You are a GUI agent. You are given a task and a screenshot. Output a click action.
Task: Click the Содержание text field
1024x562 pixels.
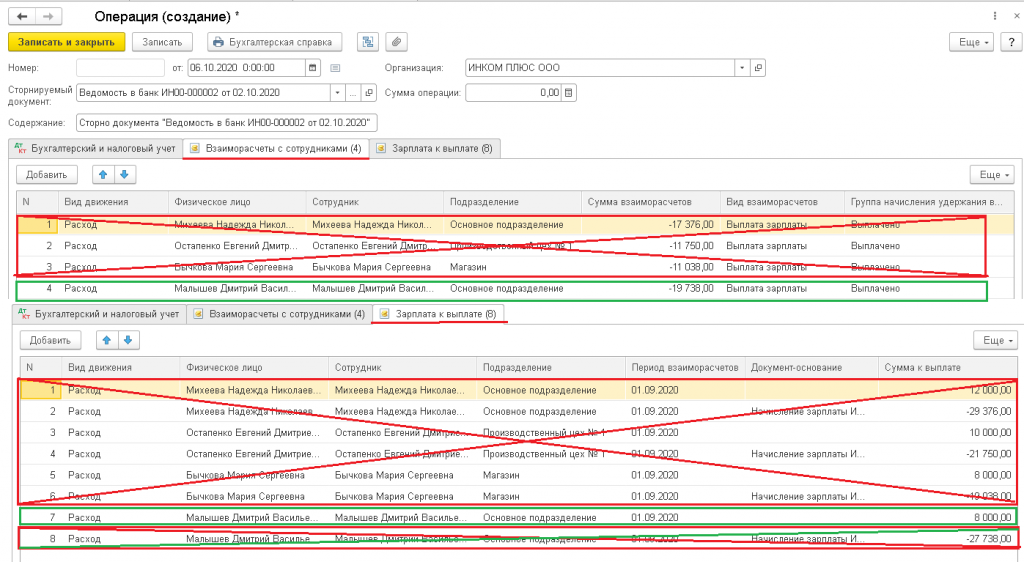point(227,123)
